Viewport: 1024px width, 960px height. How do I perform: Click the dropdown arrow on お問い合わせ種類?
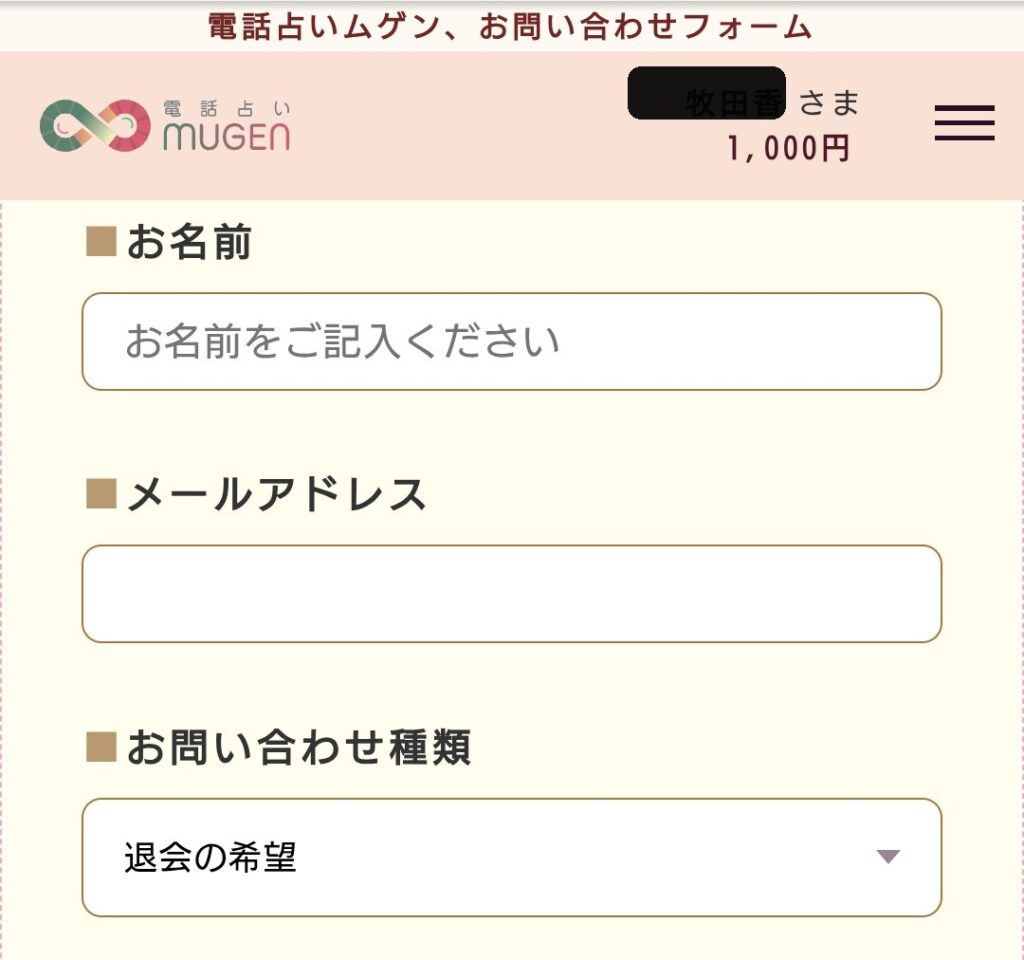tap(888, 858)
